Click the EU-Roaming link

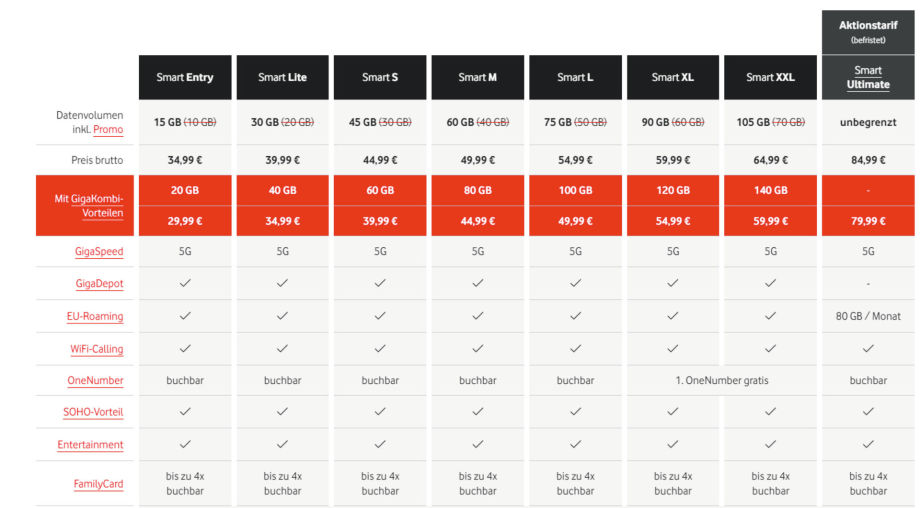coord(95,317)
